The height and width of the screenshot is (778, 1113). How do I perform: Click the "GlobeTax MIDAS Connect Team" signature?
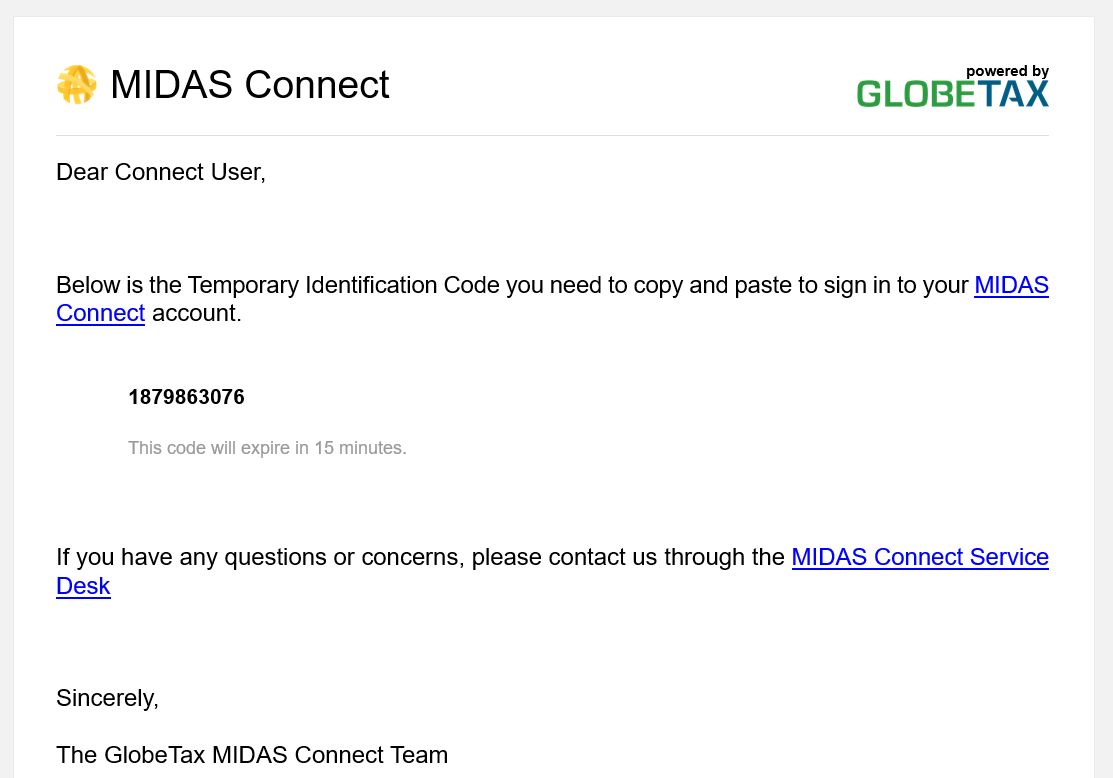click(x=275, y=755)
